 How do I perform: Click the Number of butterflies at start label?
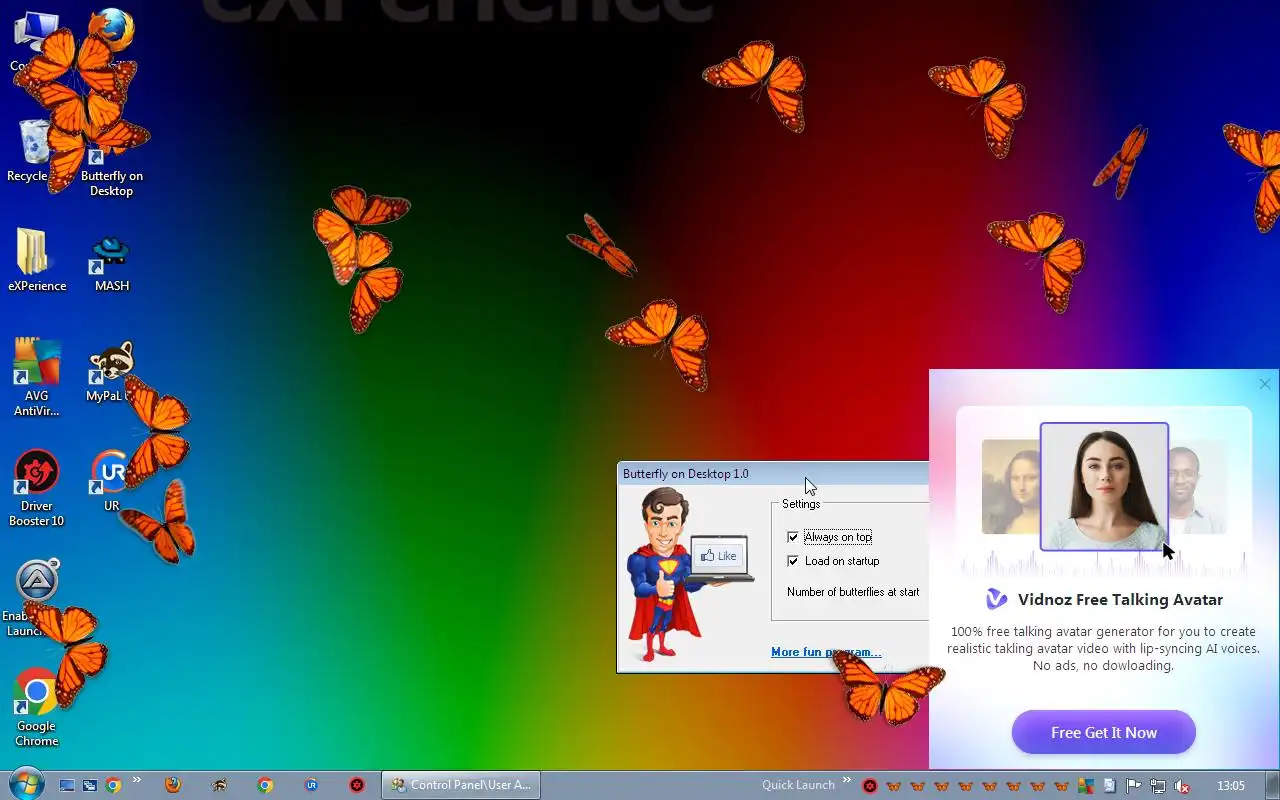853,592
